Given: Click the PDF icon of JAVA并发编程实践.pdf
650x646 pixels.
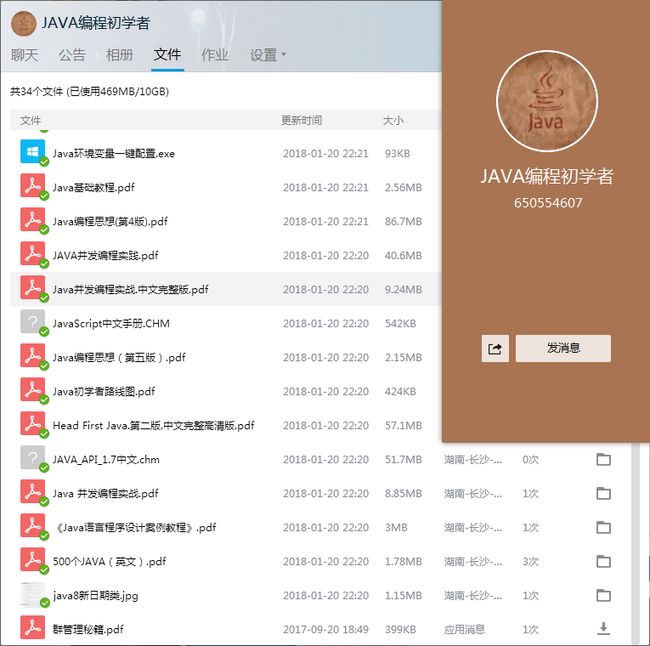Looking at the screenshot, I should pos(32,254).
